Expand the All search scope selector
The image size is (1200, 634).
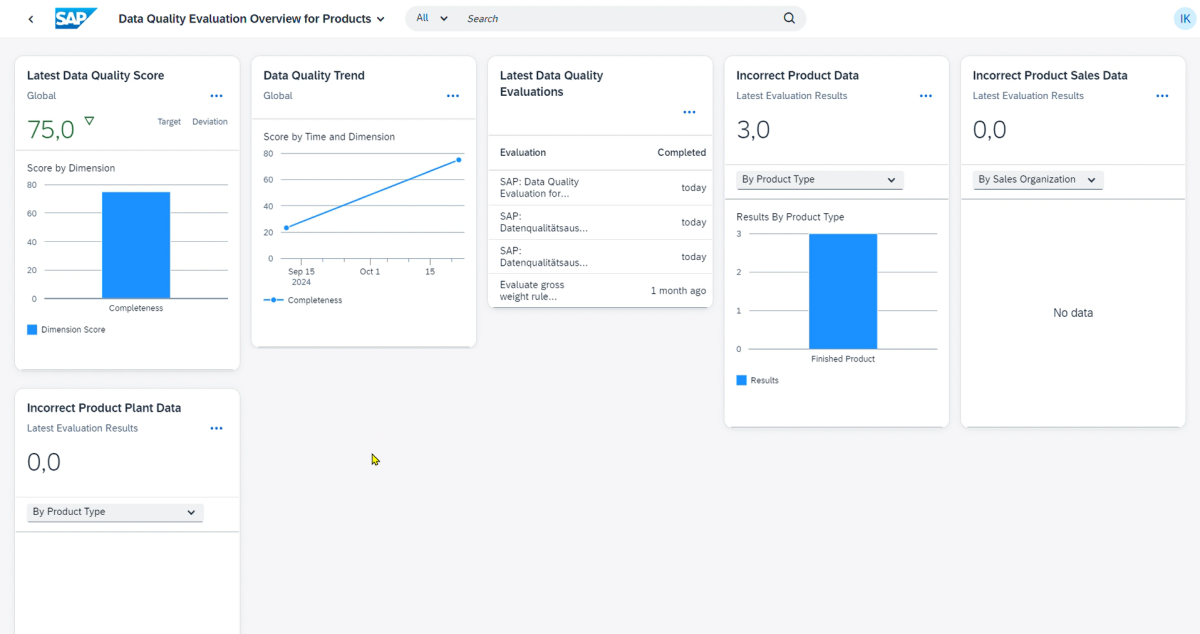[x=430, y=18]
